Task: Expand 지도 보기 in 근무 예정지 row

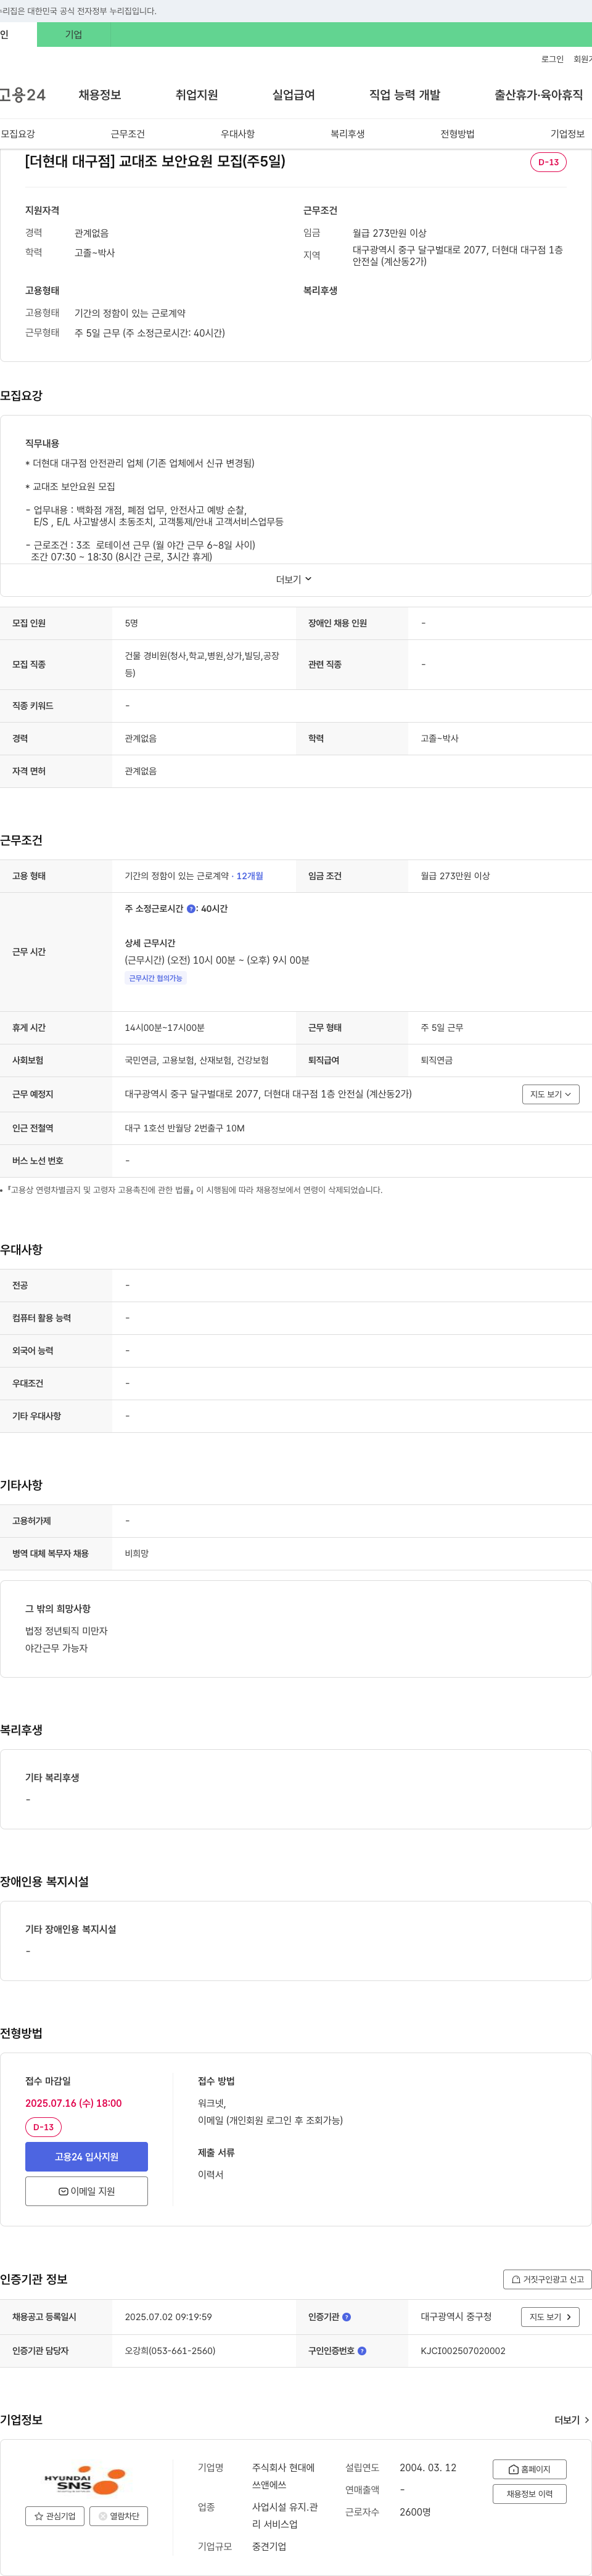Action: click(x=550, y=1094)
